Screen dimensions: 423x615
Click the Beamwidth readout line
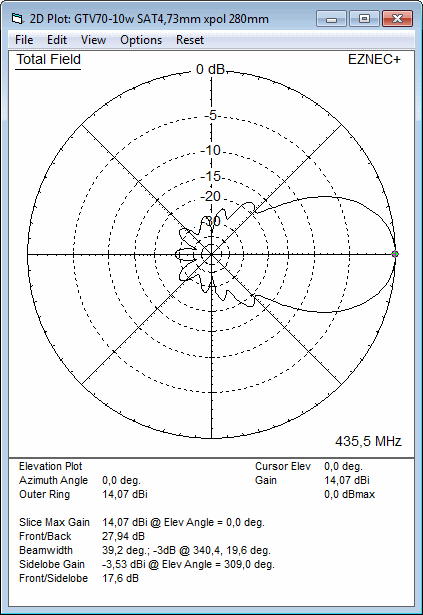[x=145, y=550]
